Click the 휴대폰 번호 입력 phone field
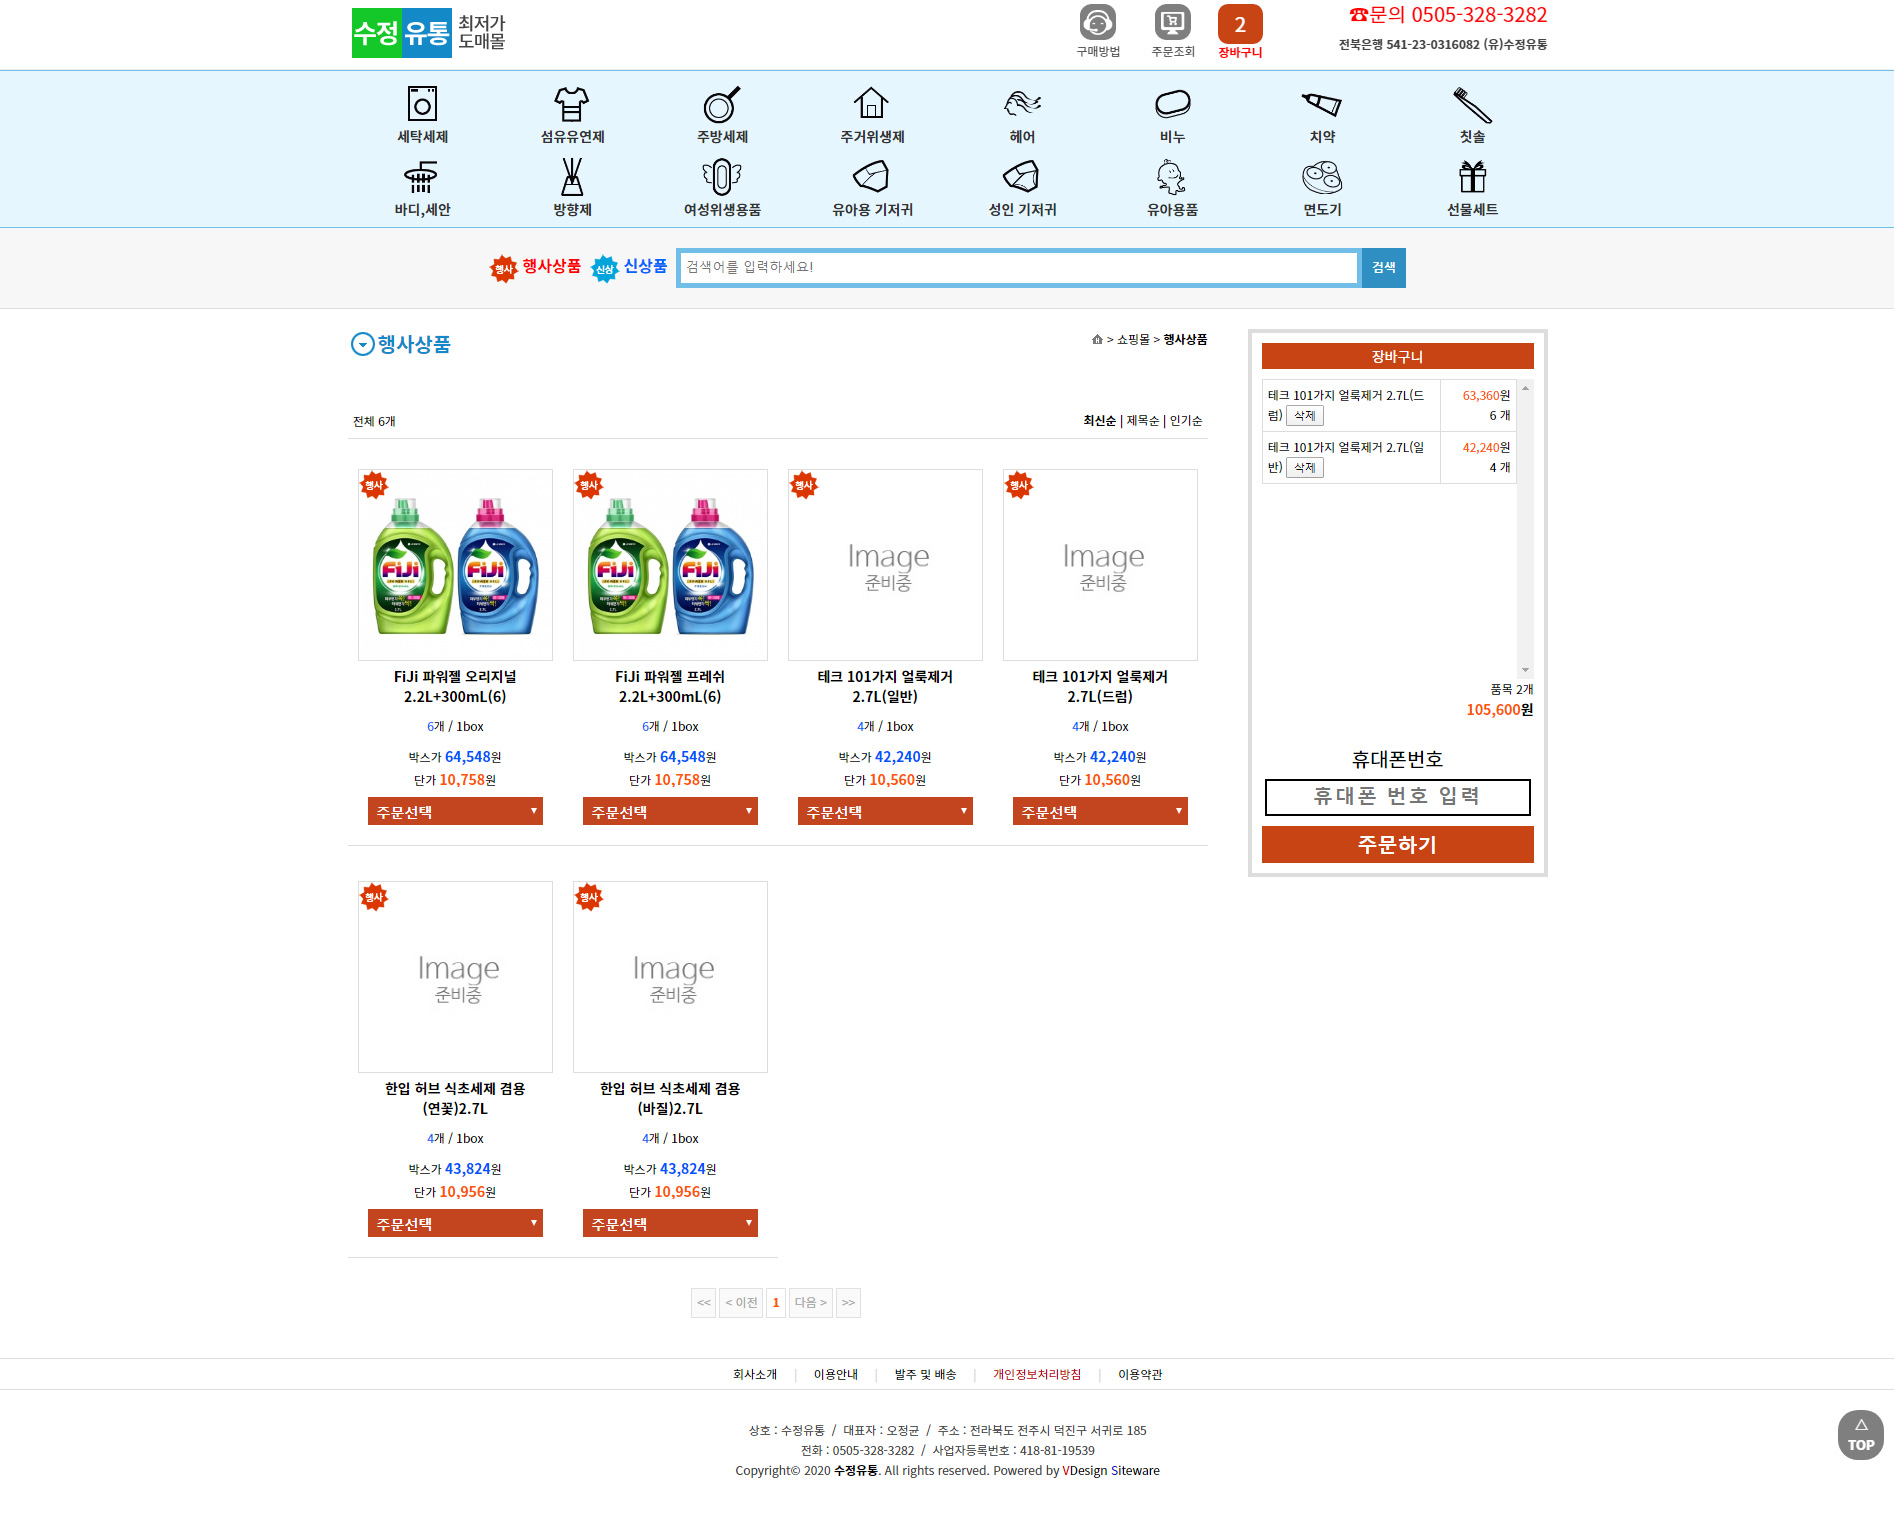Screen dimensions: 1894x1529 (x=1397, y=797)
